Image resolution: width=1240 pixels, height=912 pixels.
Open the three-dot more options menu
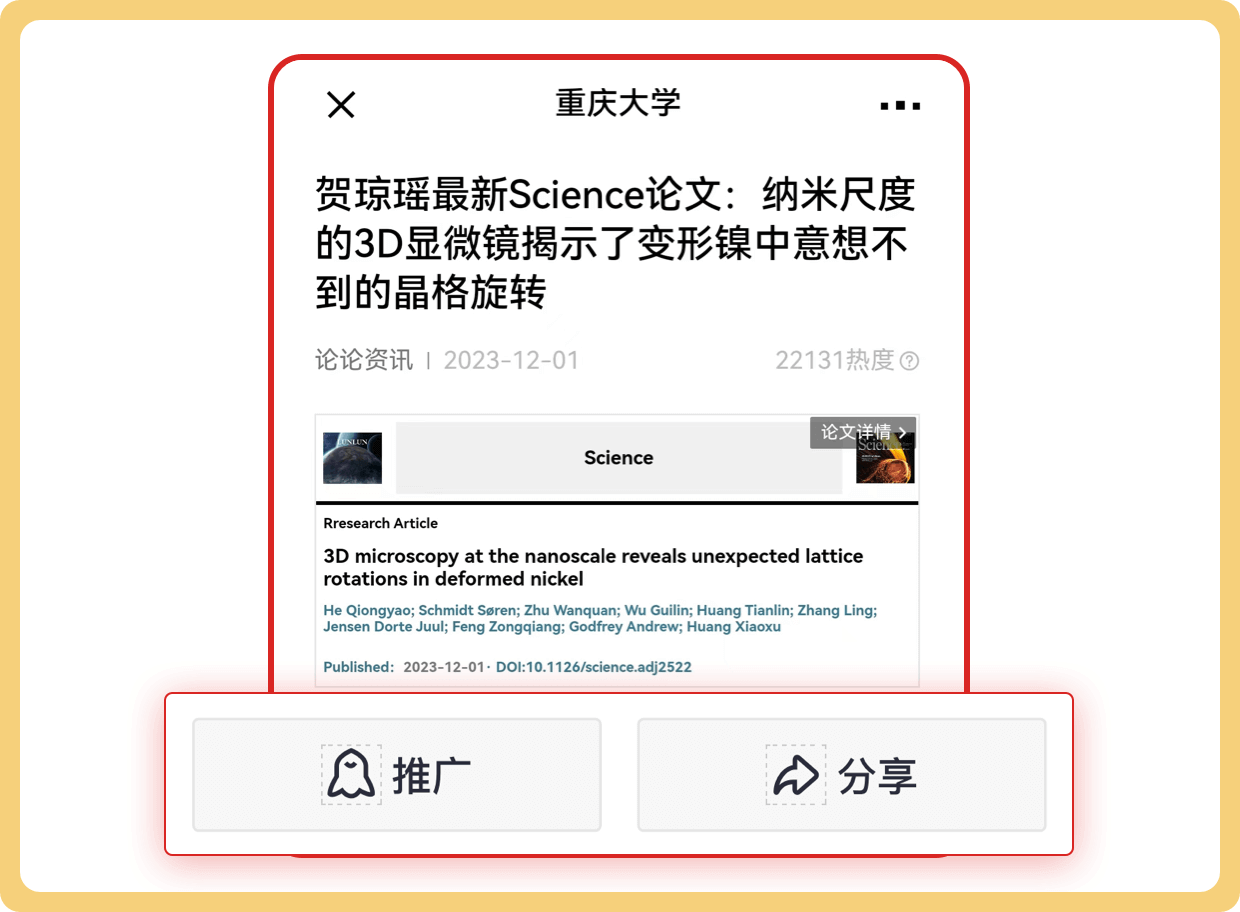pos(900,105)
